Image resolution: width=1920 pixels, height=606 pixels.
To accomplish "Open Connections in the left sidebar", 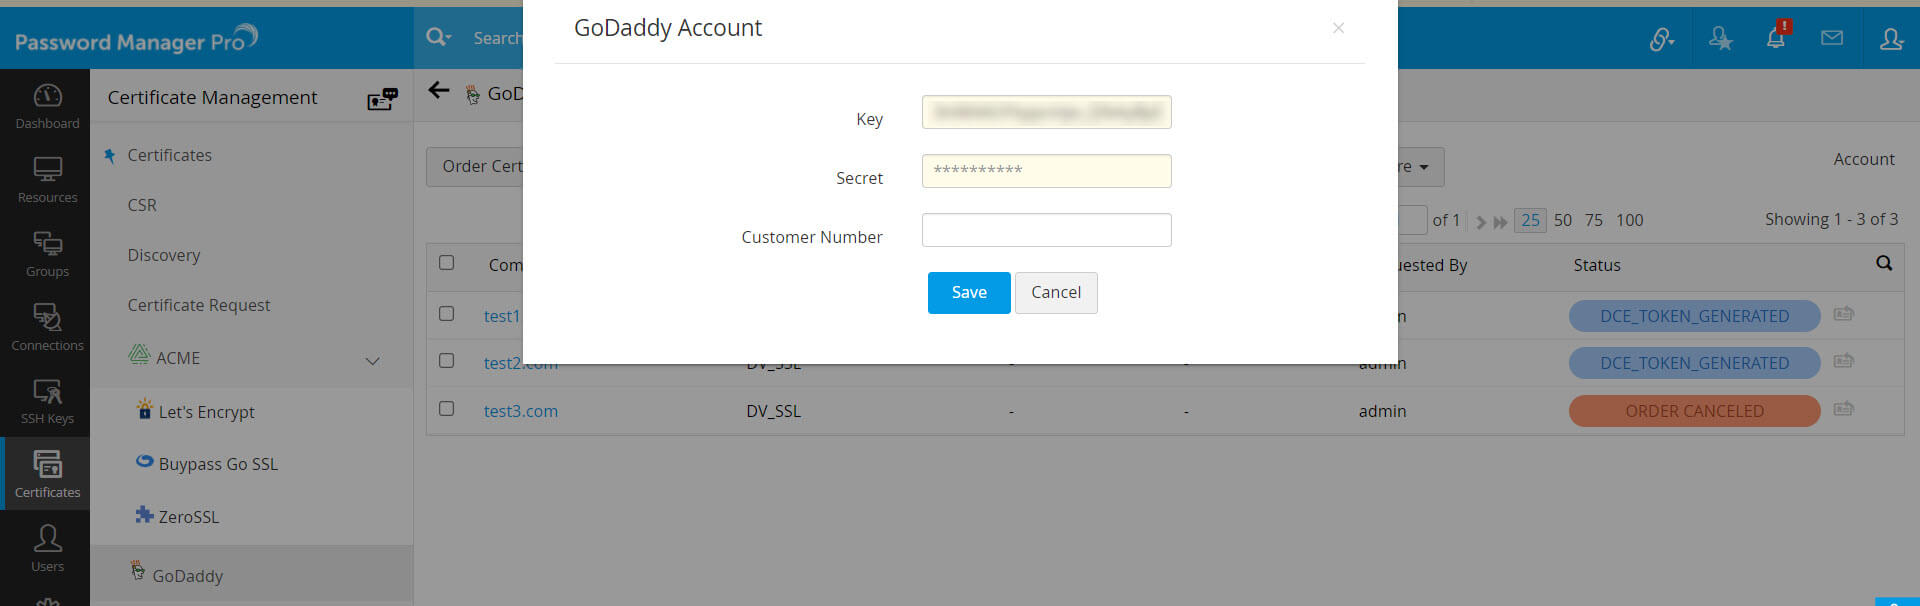I will 47,328.
